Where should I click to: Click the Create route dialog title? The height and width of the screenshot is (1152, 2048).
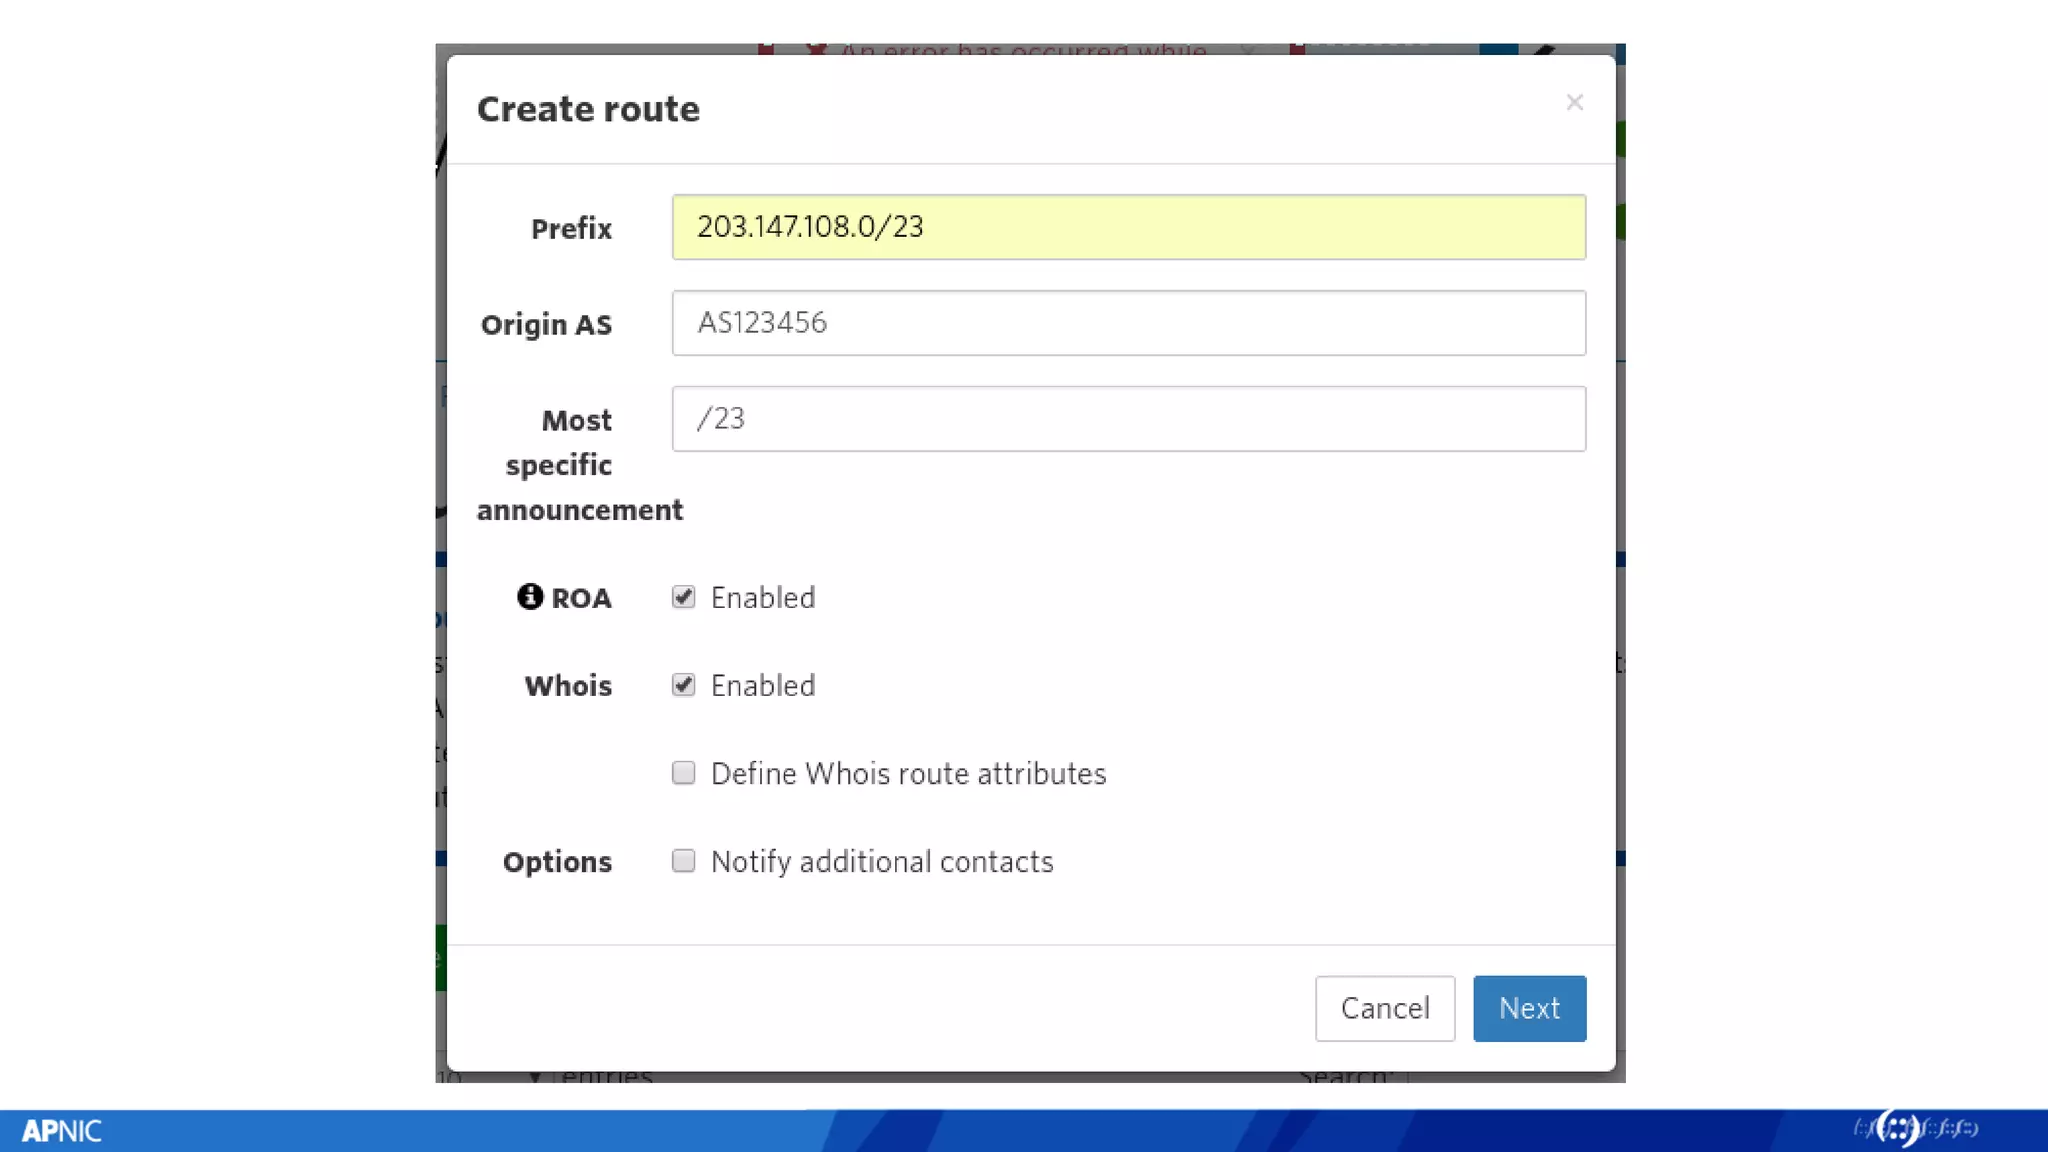click(x=588, y=109)
